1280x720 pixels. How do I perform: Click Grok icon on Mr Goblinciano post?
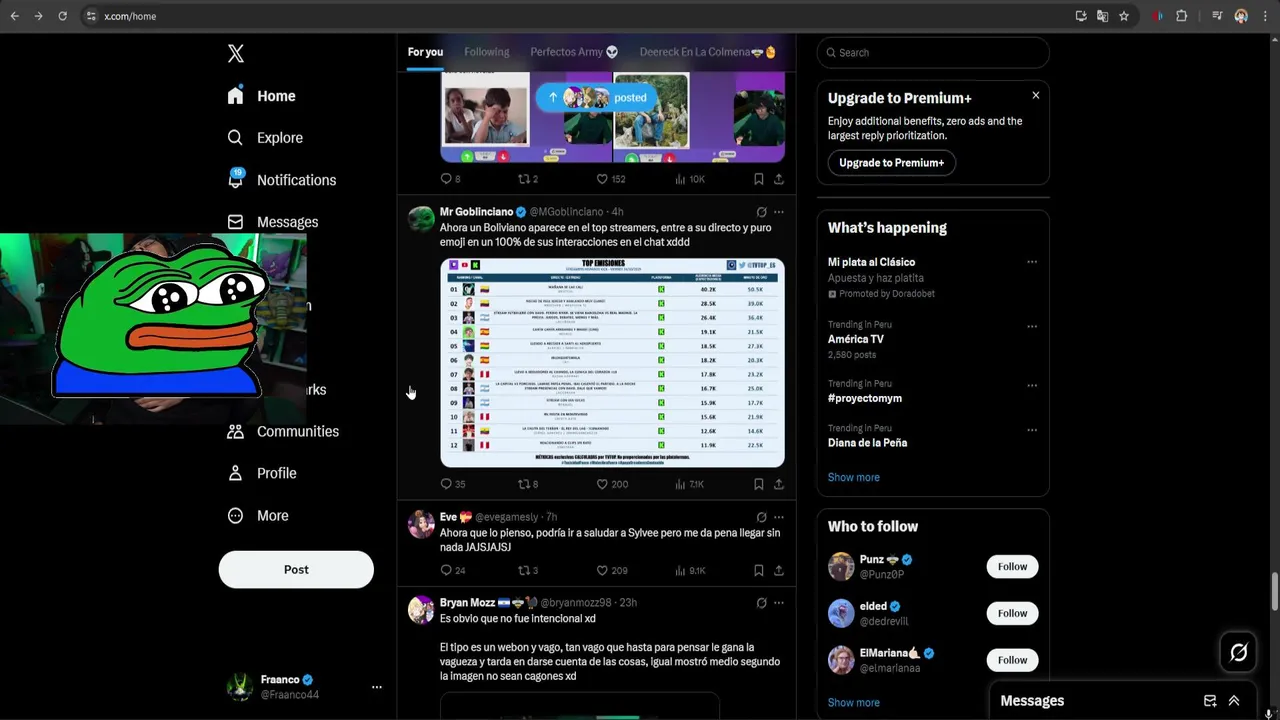[x=761, y=212]
